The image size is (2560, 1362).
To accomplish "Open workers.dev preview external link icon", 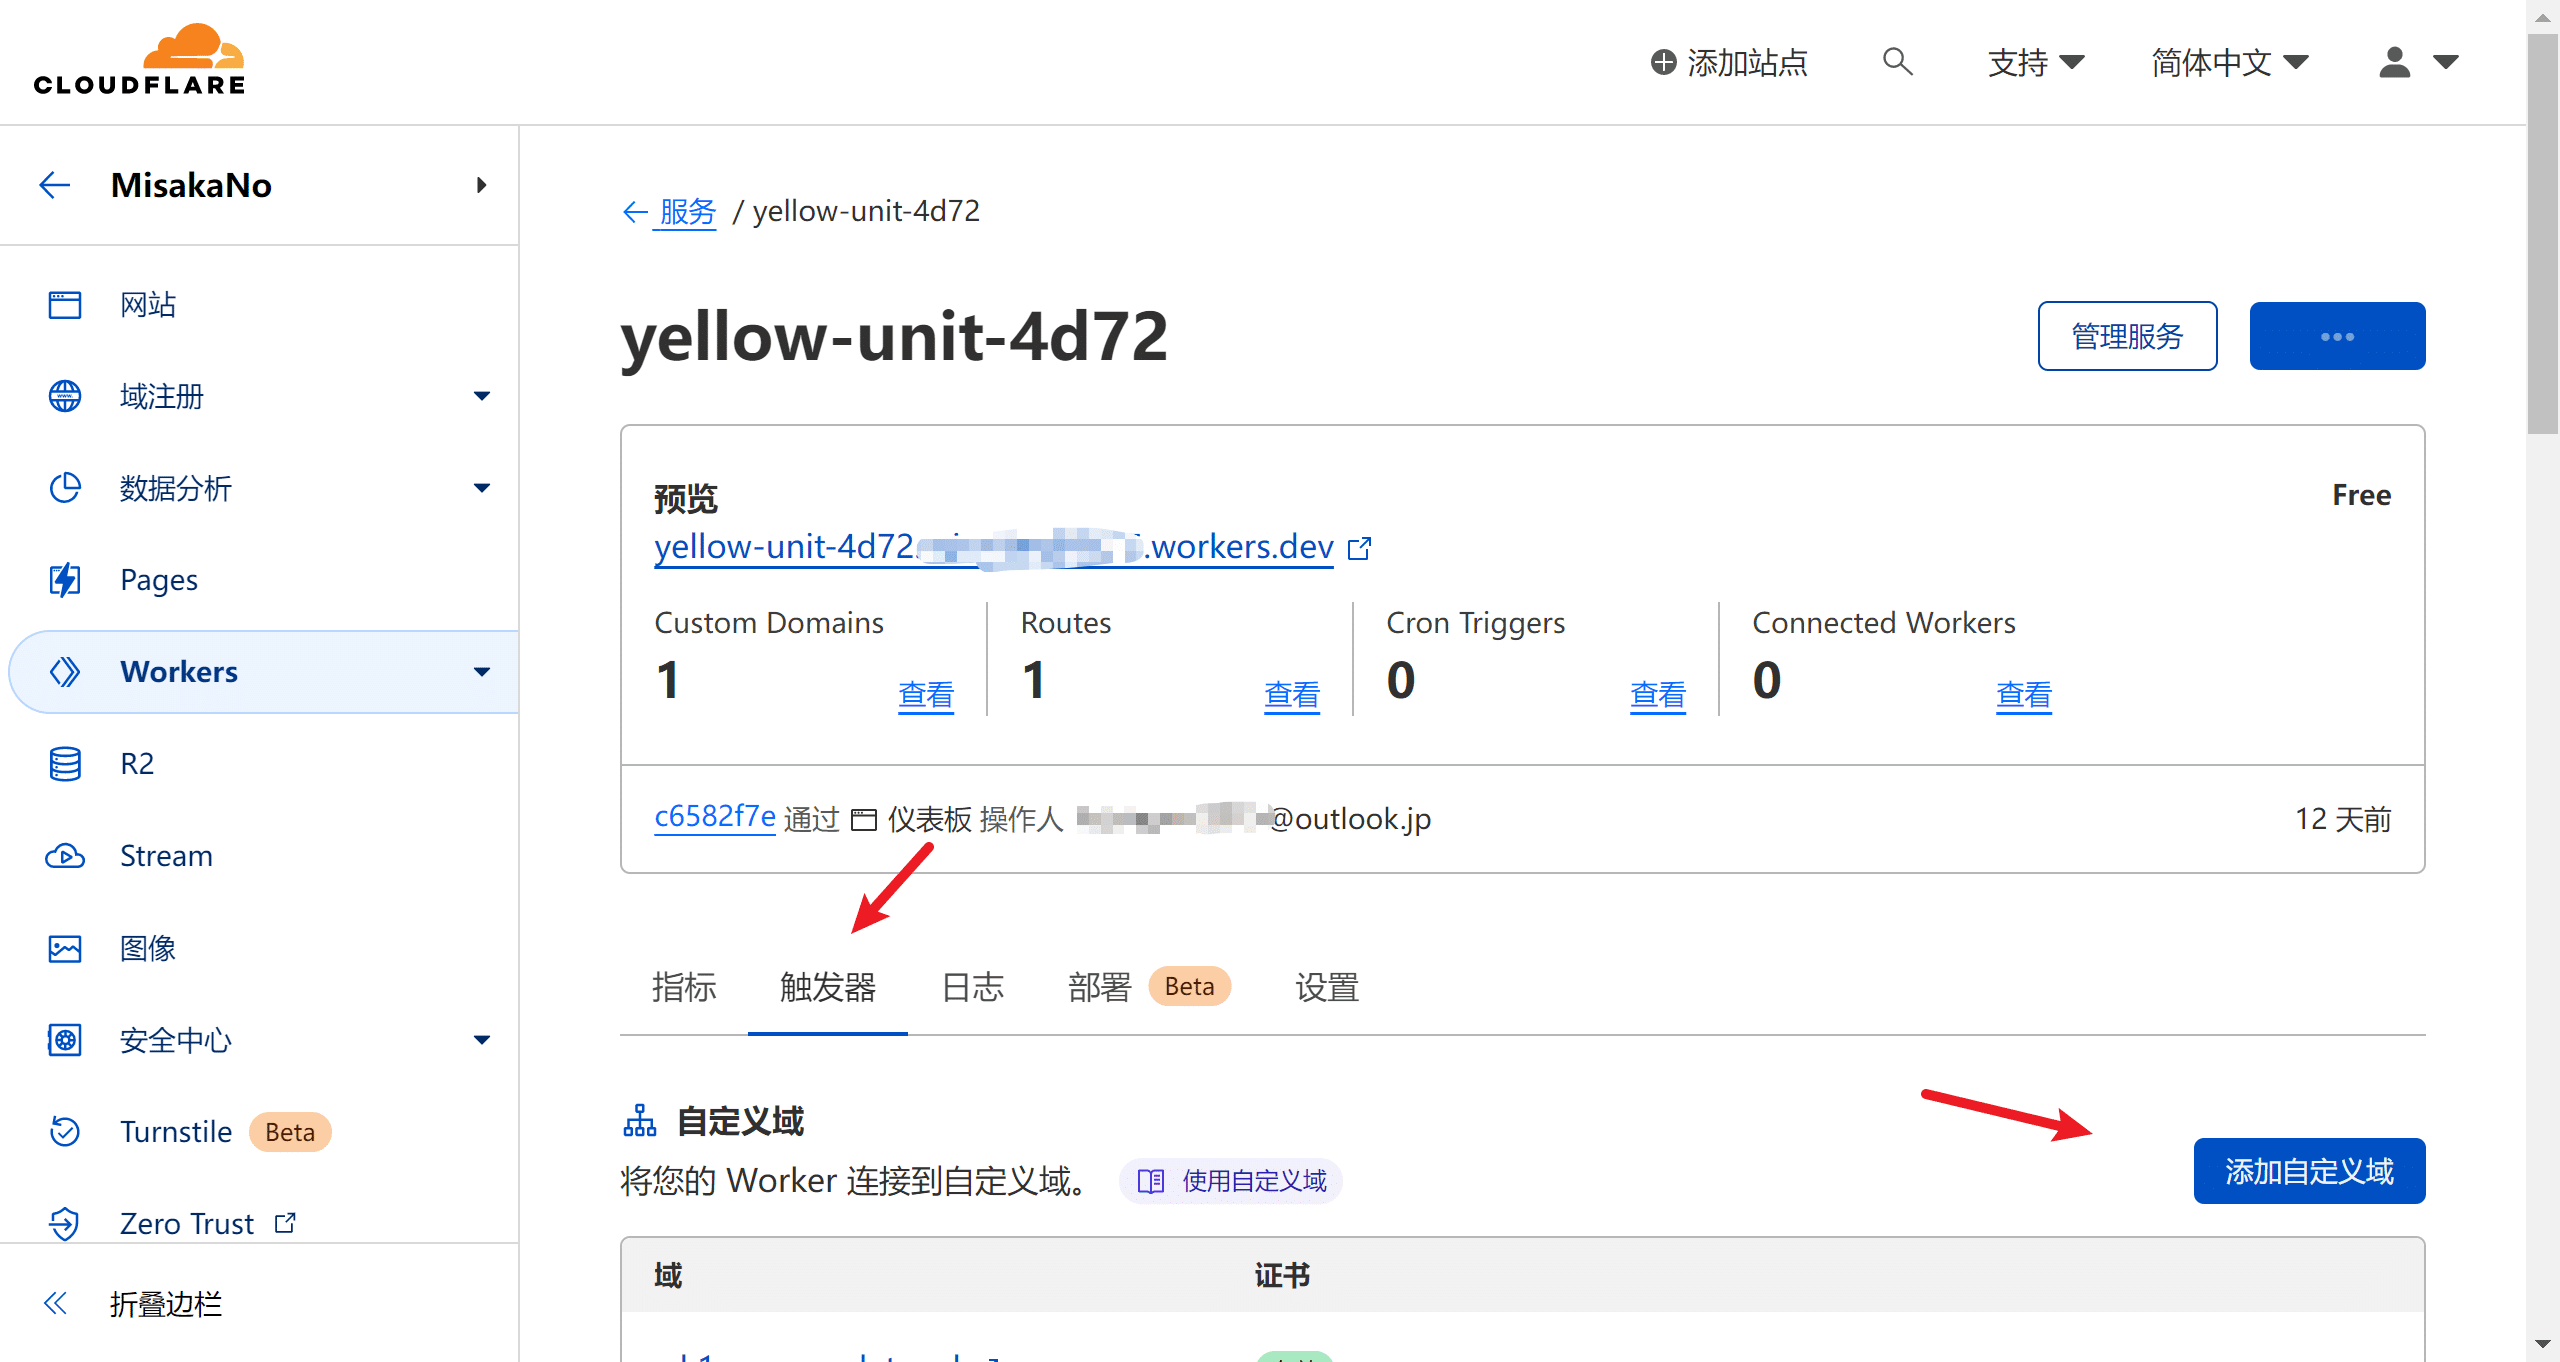I will coord(1360,548).
